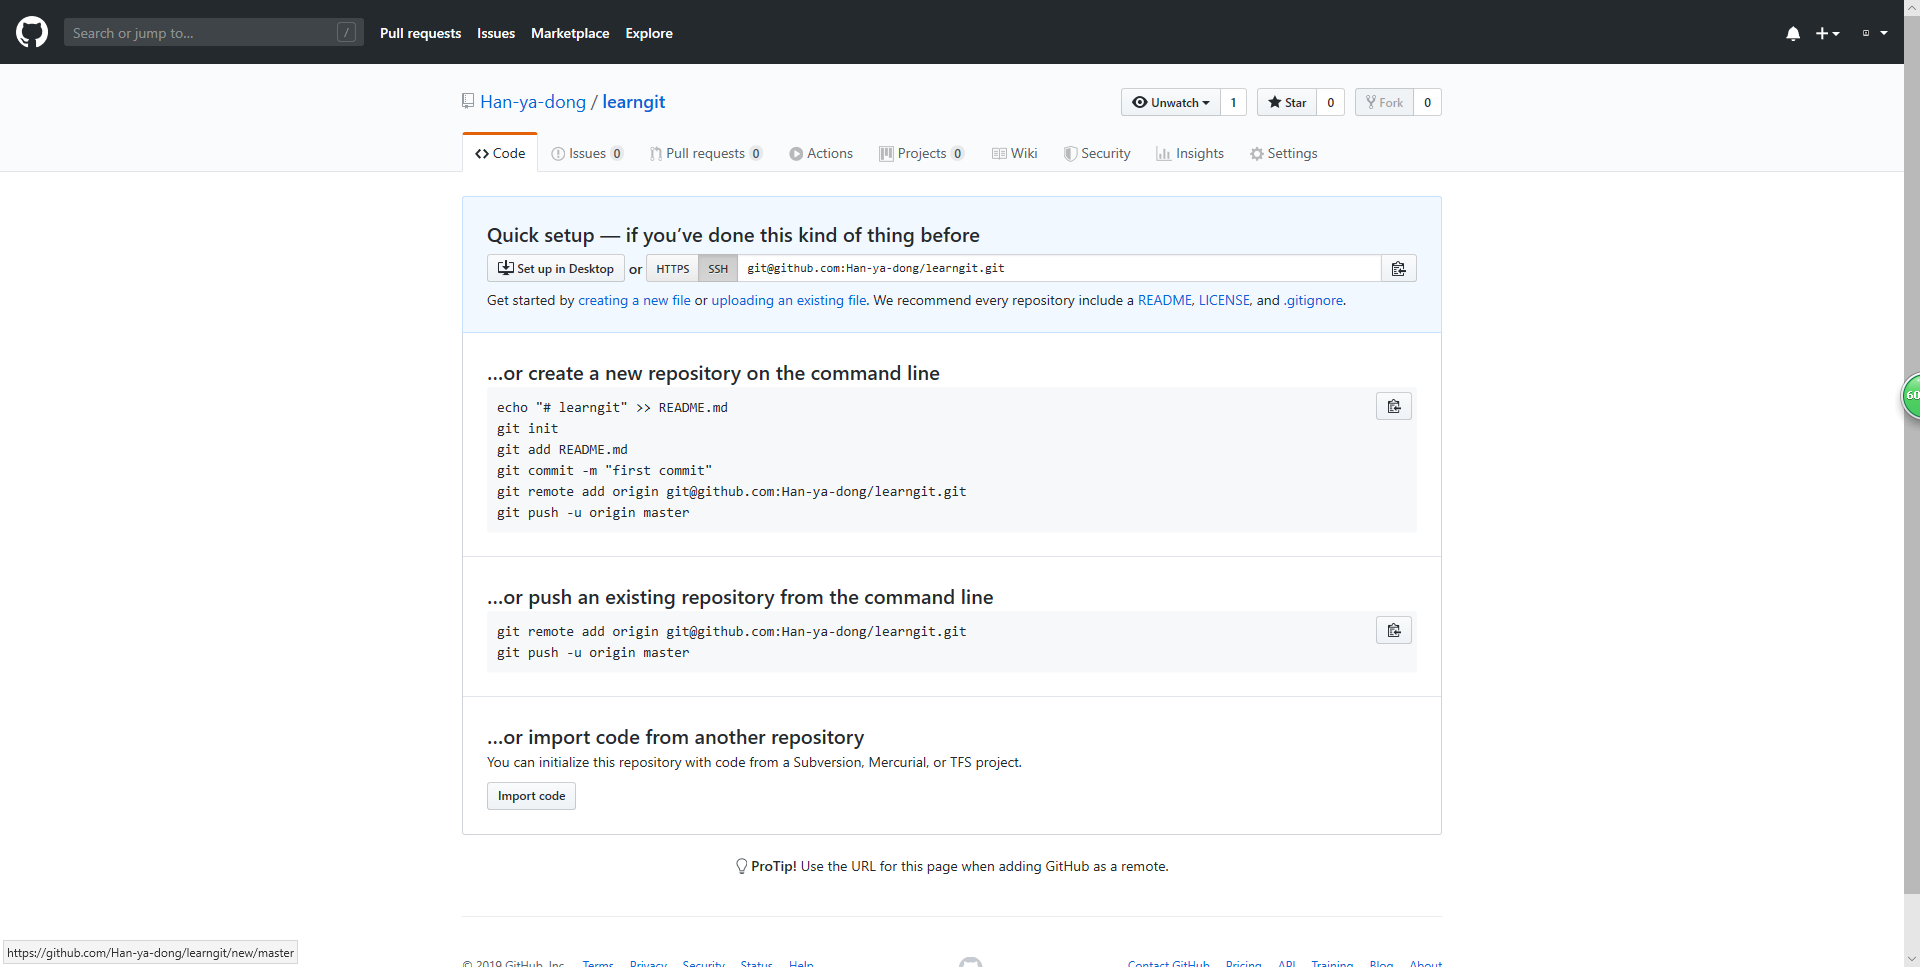Open the Wiki tab
Viewport: 1920px width, 967px height.
coord(1015,153)
